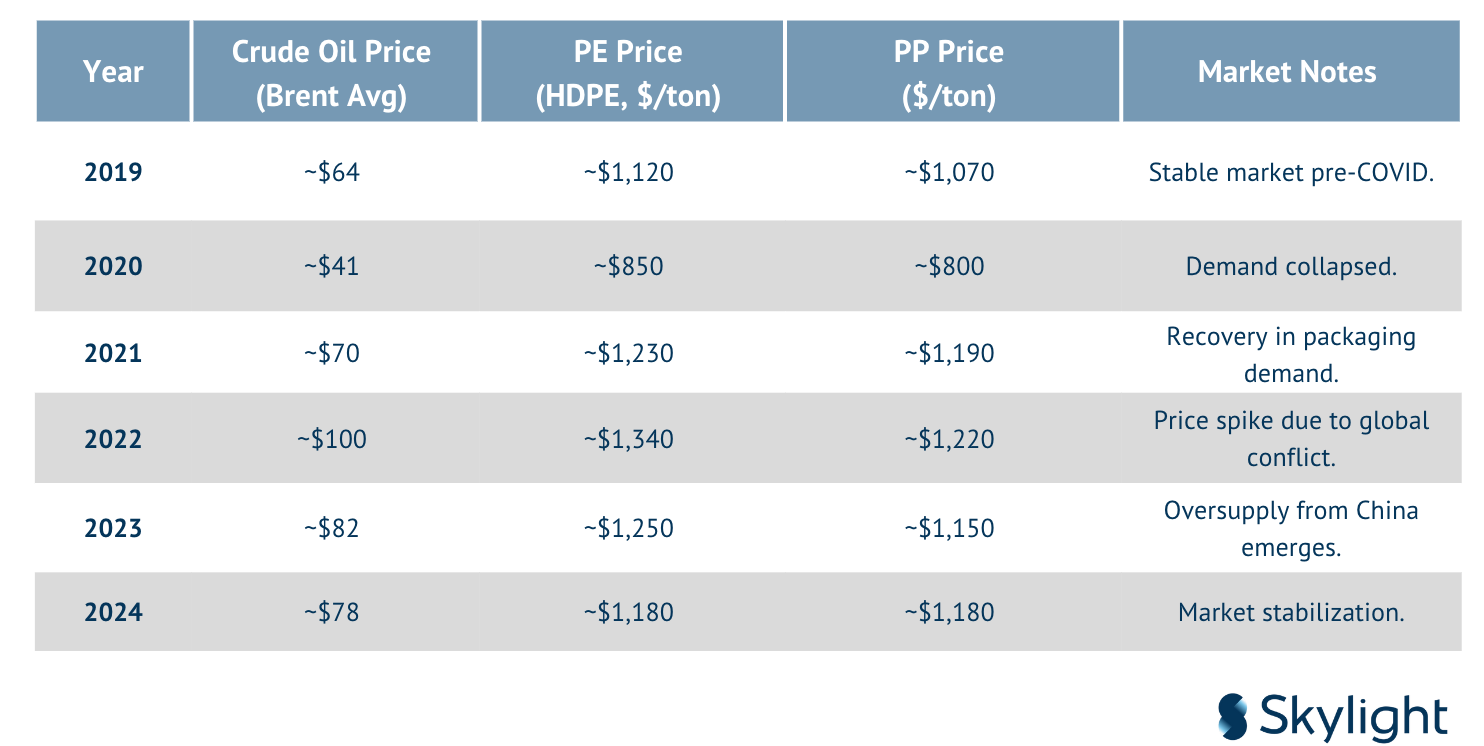
Task: Select the 2020 year row label
Action: [113, 266]
